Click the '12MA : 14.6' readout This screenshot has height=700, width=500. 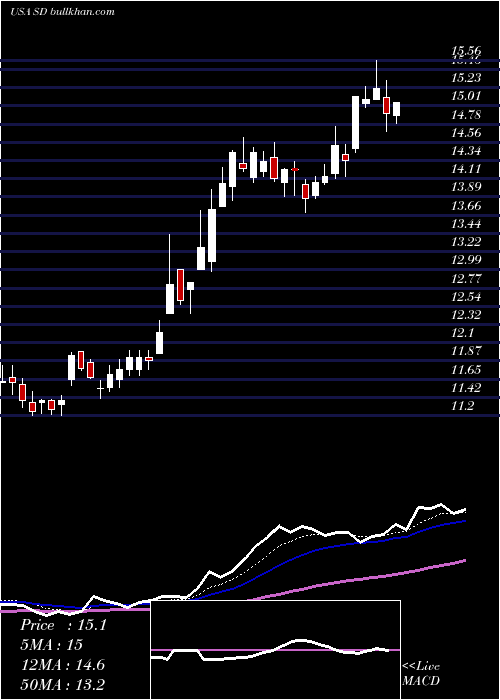tap(62, 665)
